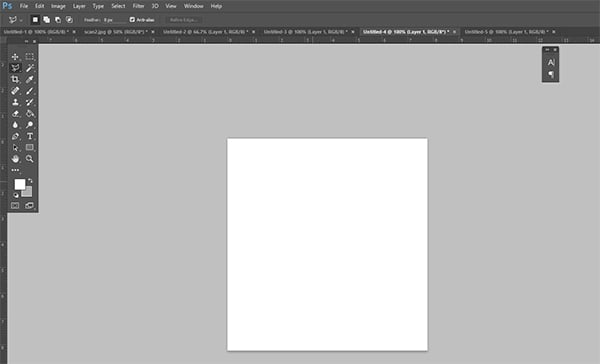Select the History Brush tool
The image size is (600, 364).
[29, 102]
